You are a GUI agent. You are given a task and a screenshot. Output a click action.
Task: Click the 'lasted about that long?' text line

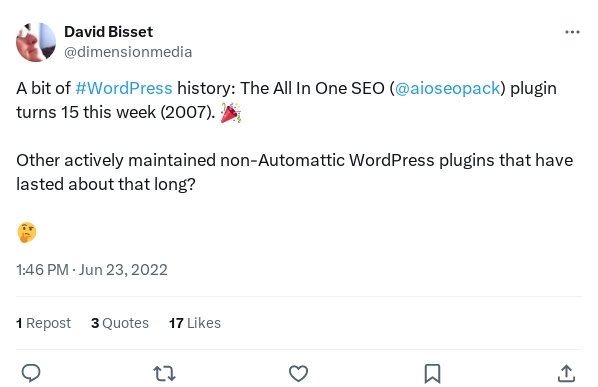pos(106,184)
